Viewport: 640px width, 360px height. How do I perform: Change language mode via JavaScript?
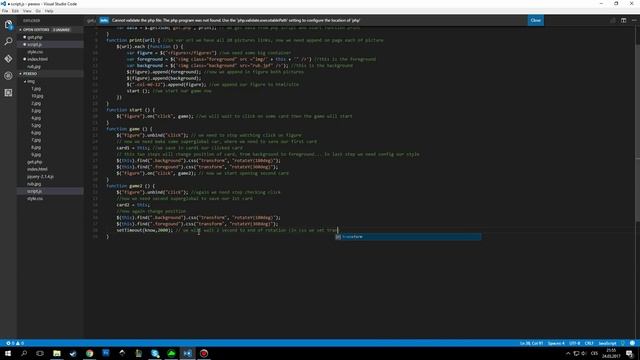[x=607, y=343]
